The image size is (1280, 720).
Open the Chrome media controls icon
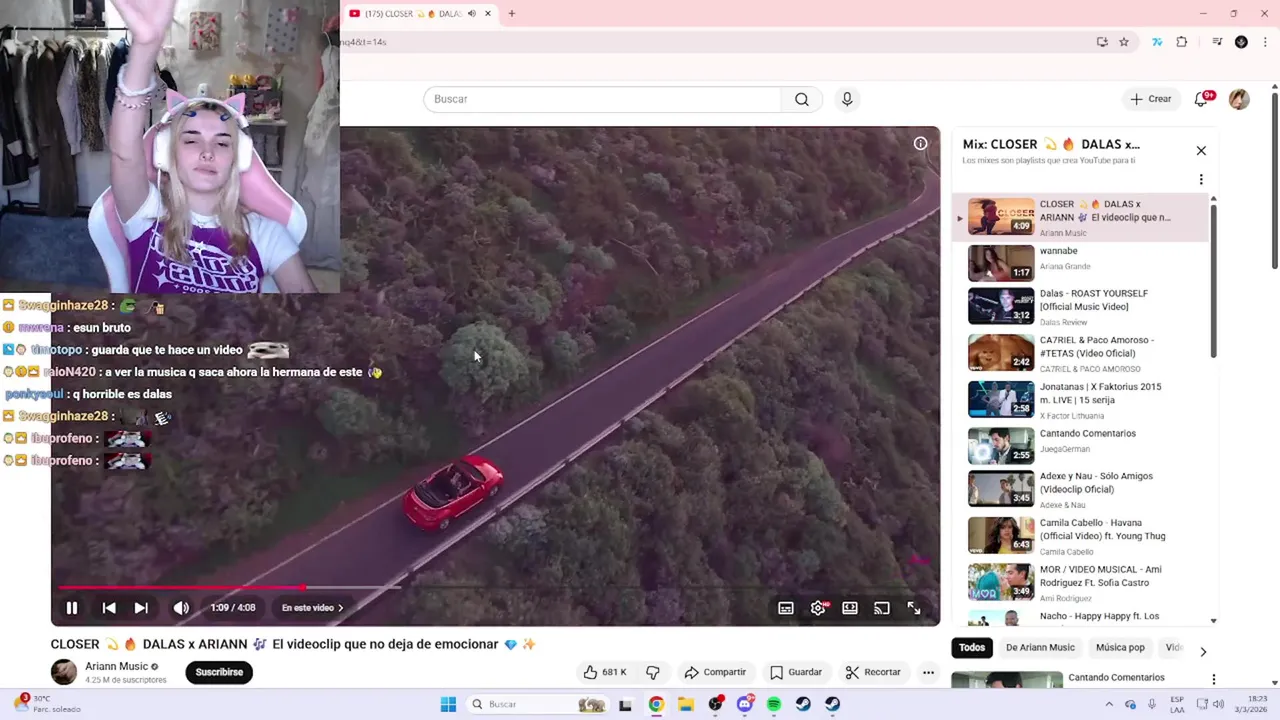1217,42
